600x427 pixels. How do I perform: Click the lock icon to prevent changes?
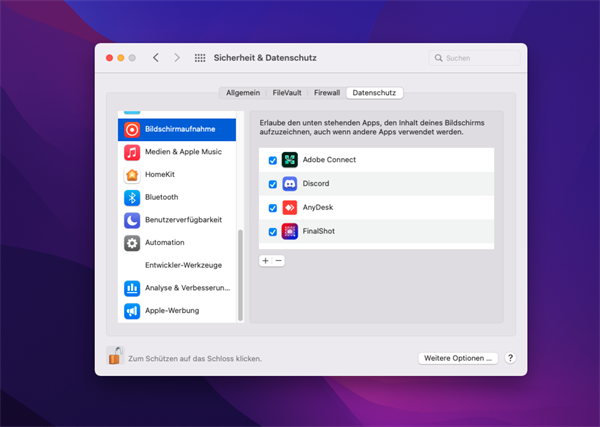click(115, 355)
